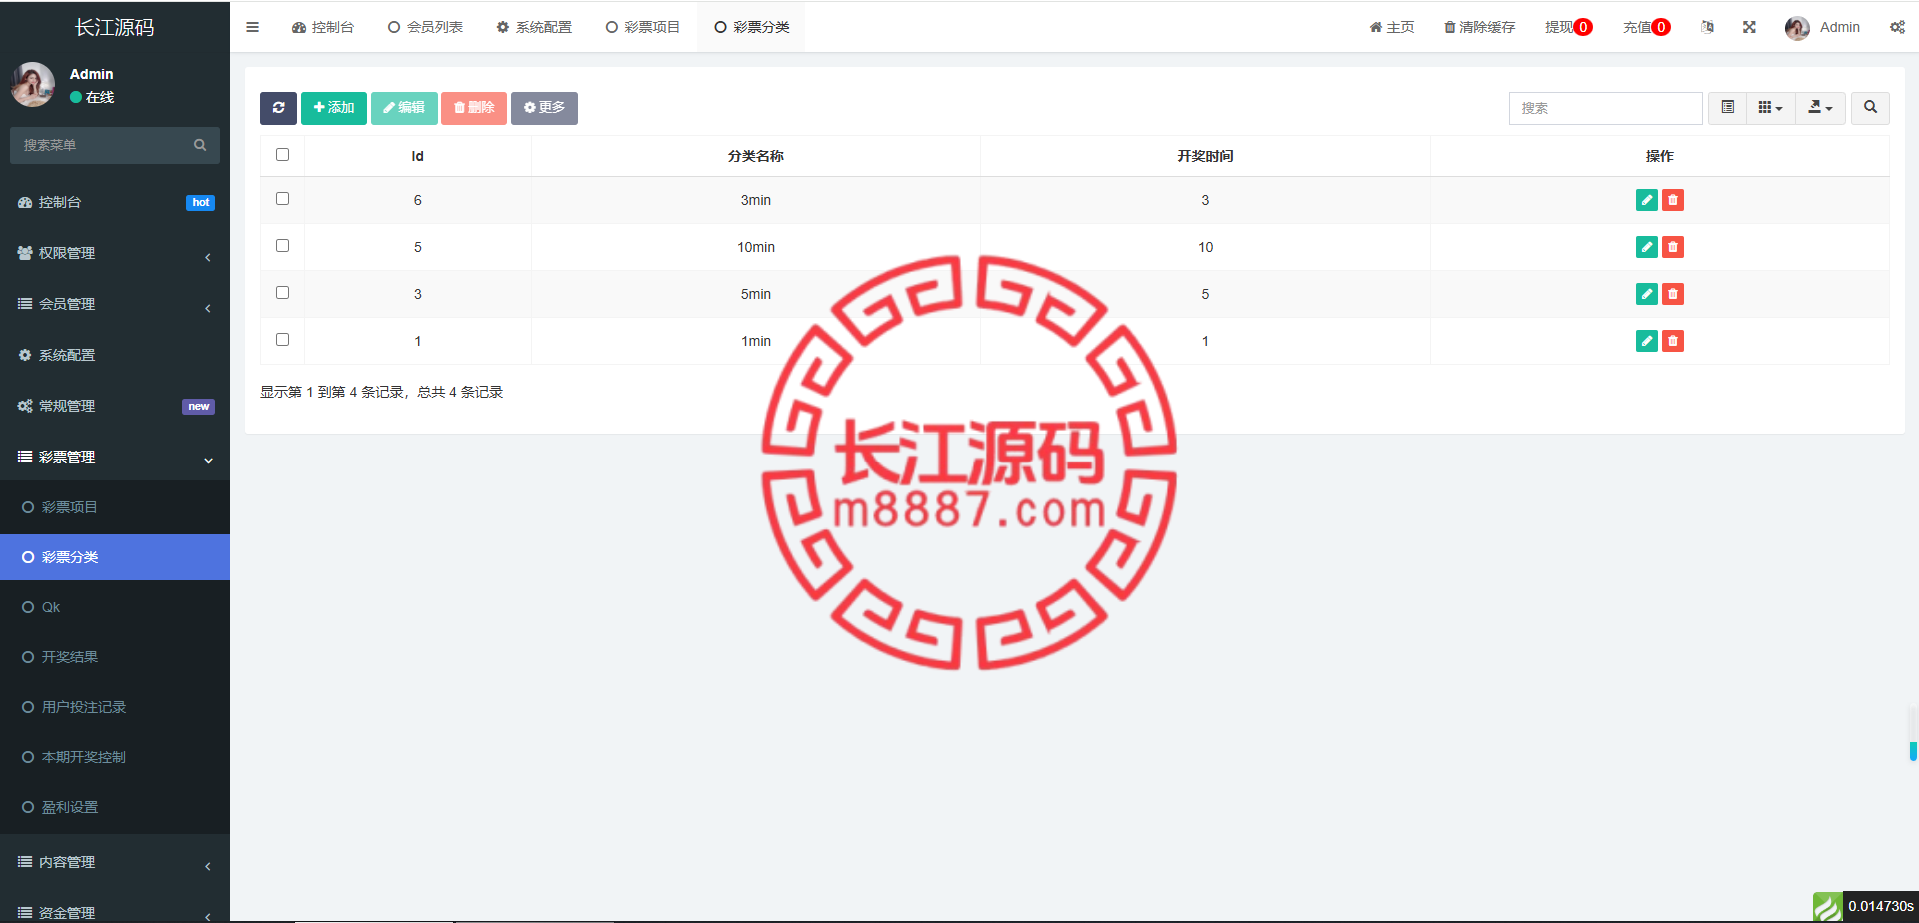The width and height of the screenshot is (1919, 923).
Task: Click the table search magnifier button
Action: pyautogui.click(x=1870, y=108)
